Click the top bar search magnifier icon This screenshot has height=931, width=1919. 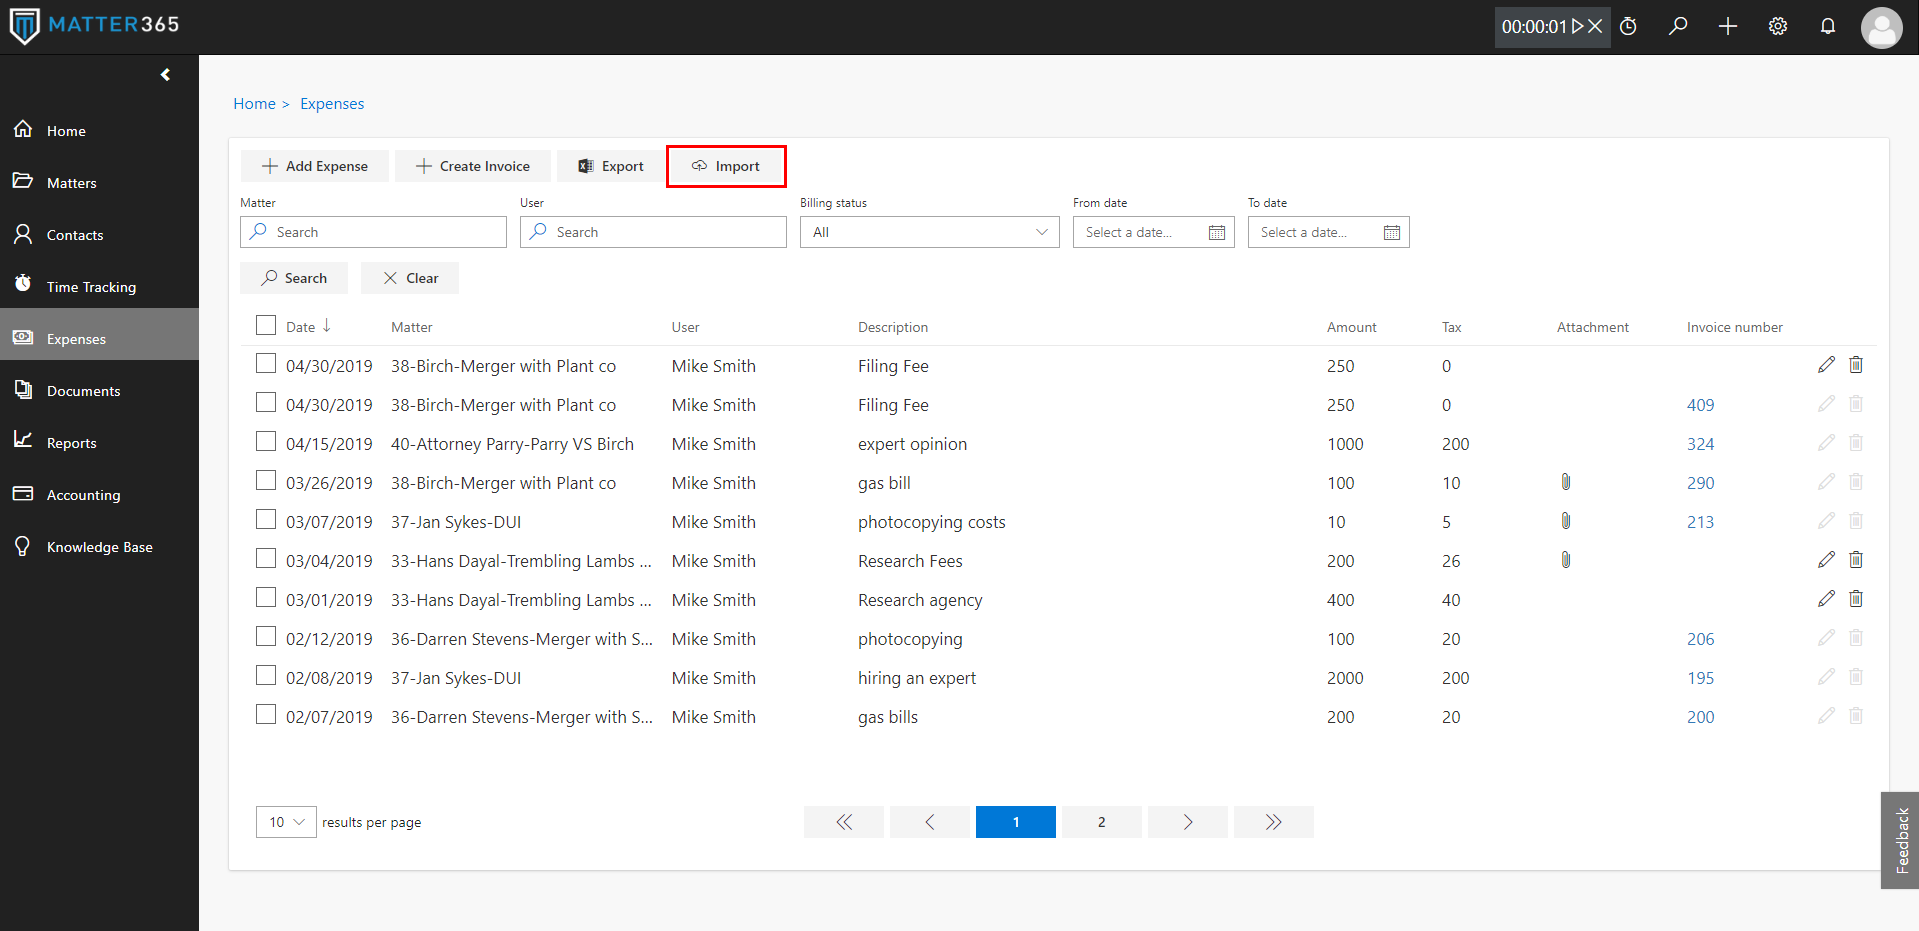tap(1678, 27)
